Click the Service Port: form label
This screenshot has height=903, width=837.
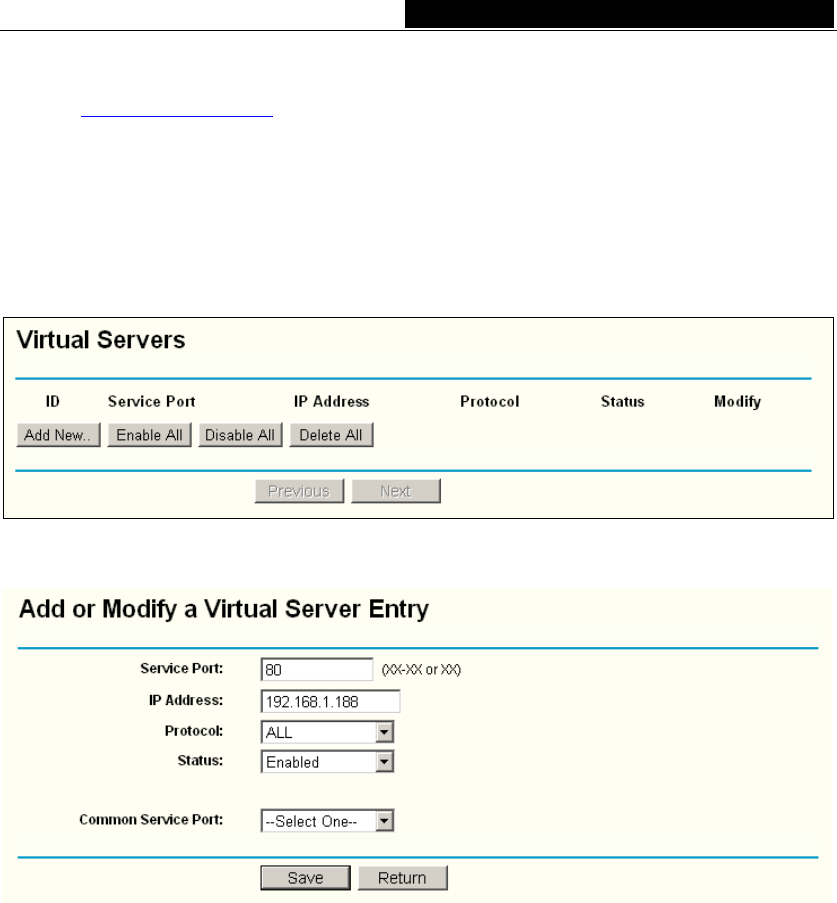(181, 668)
